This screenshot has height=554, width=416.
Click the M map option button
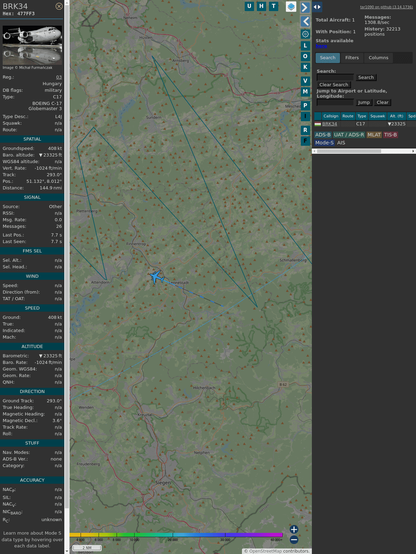click(x=305, y=92)
